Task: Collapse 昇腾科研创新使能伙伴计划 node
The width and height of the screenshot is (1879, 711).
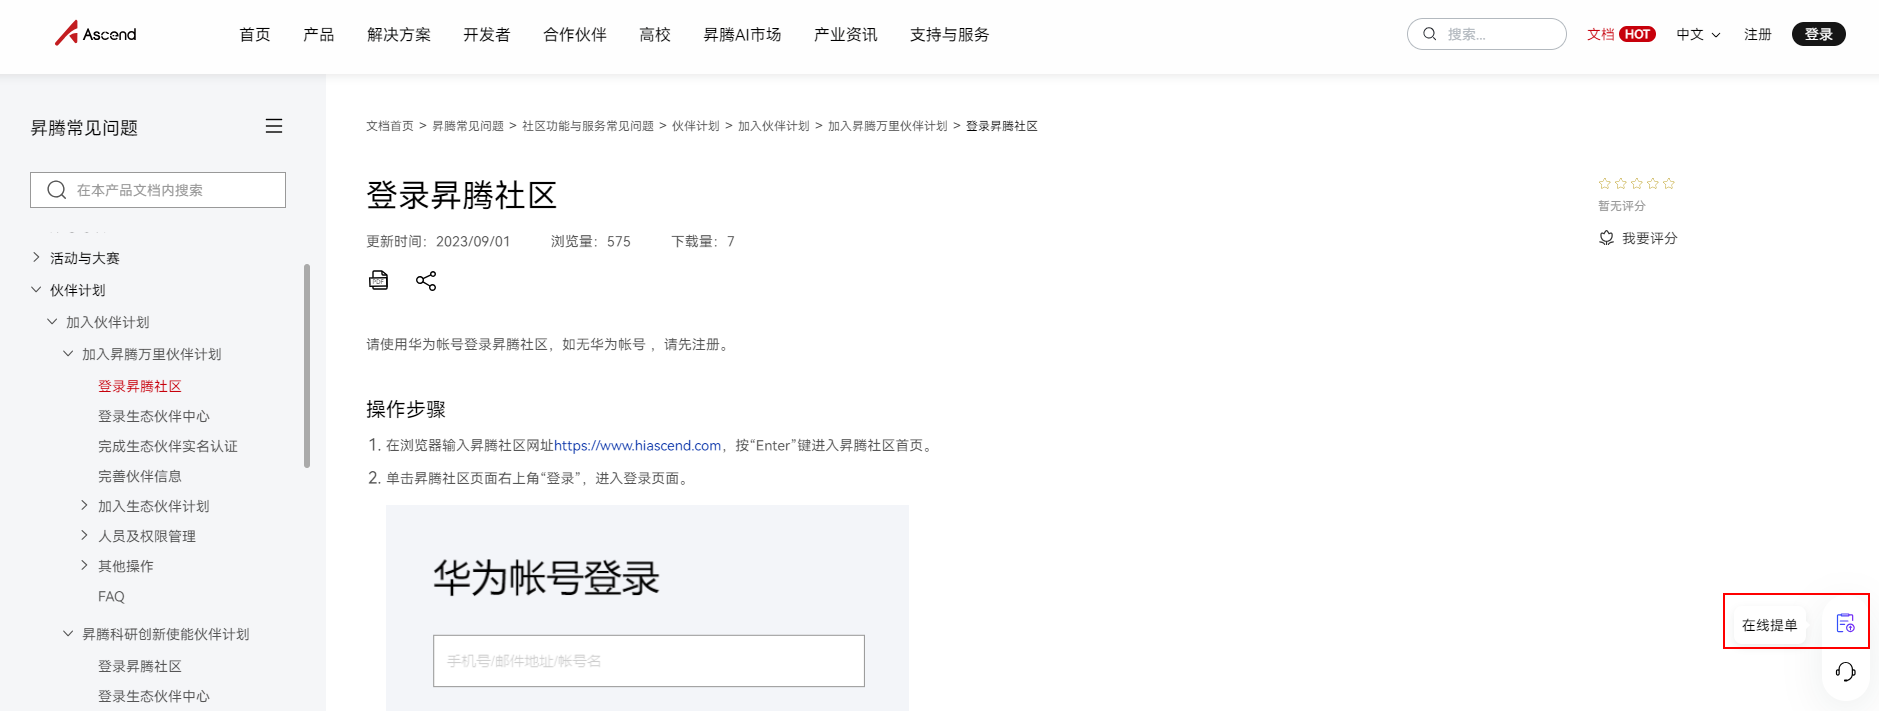Action: [x=68, y=634]
